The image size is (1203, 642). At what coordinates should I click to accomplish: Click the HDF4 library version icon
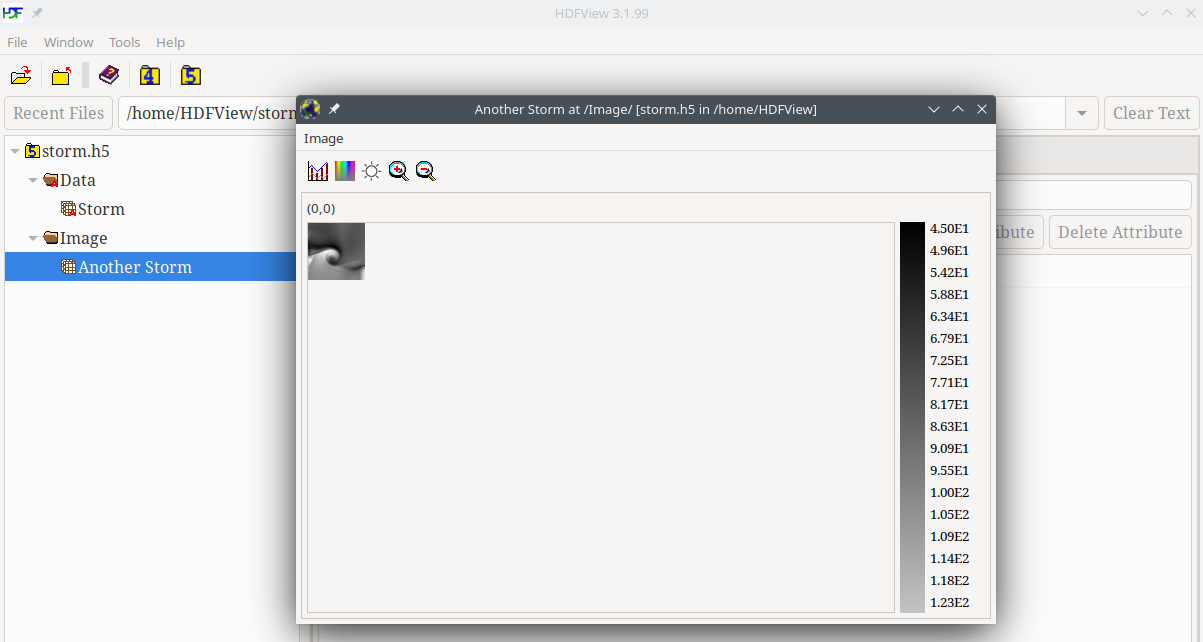click(x=150, y=76)
